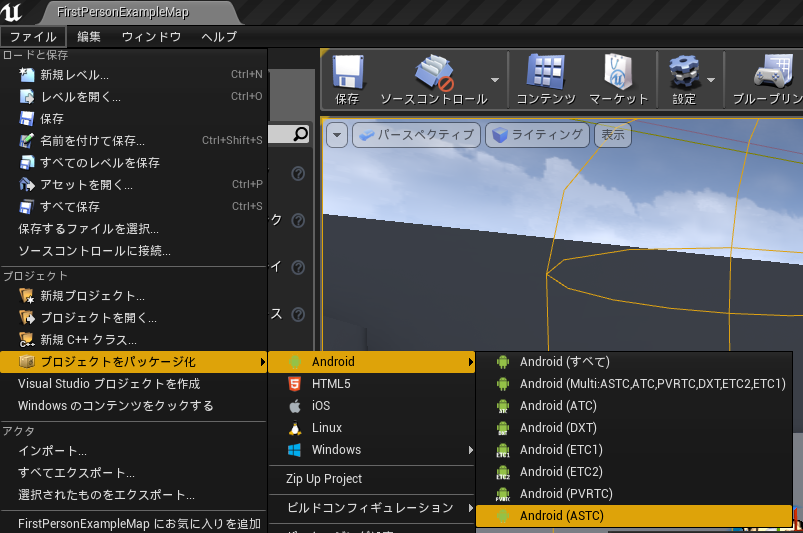Open the ライティング view mode dropdown
Image resolution: width=803 pixels, height=533 pixels.
click(x=537, y=135)
